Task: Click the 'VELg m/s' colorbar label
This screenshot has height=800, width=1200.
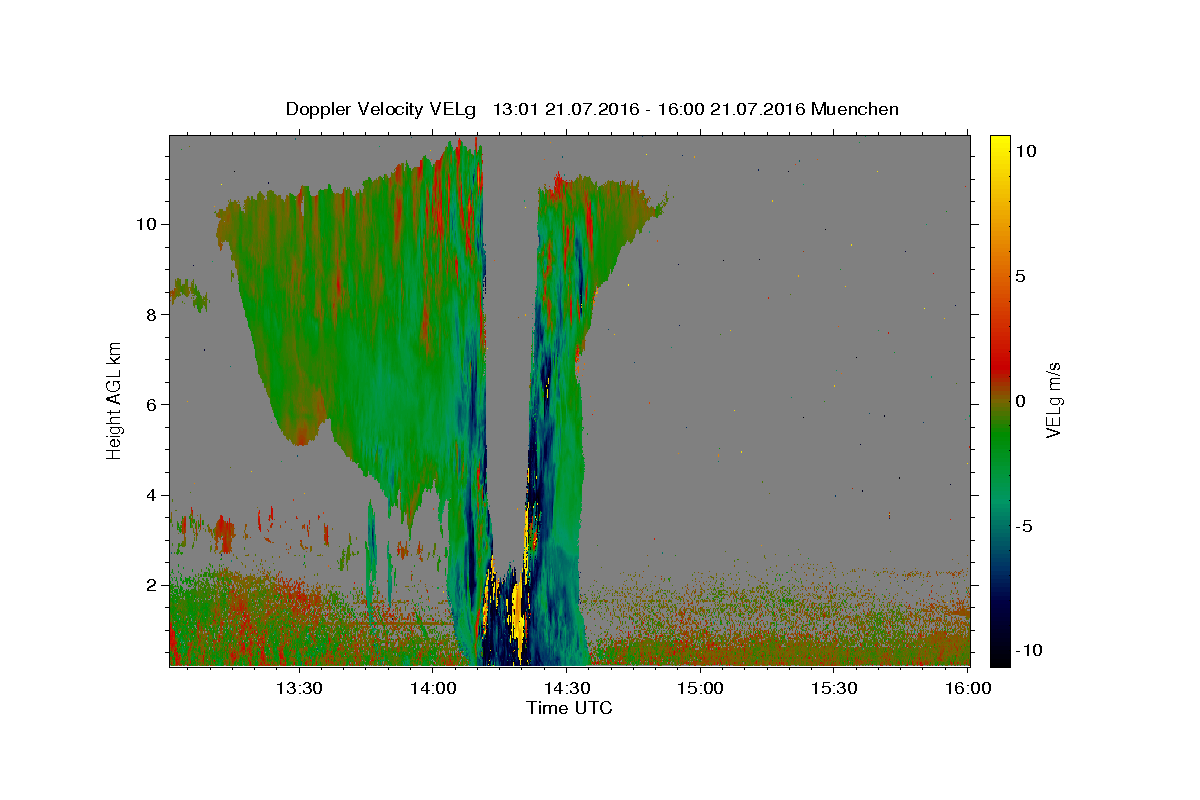Action: tap(1053, 400)
